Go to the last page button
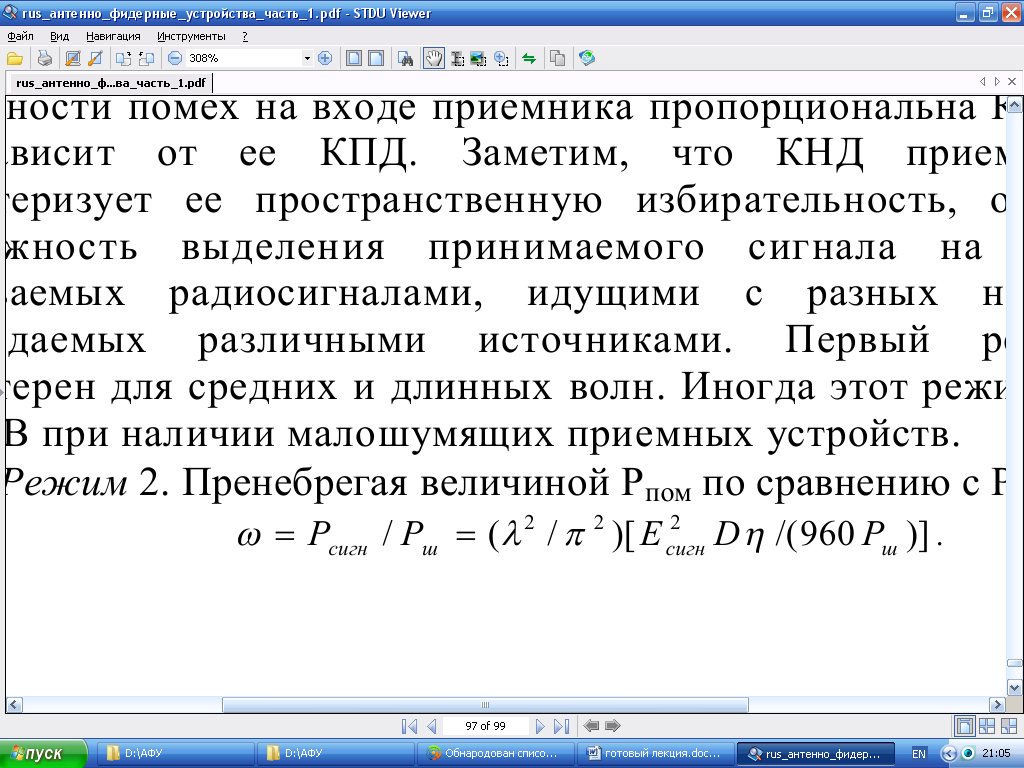1024x768 pixels. pos(561,726)
